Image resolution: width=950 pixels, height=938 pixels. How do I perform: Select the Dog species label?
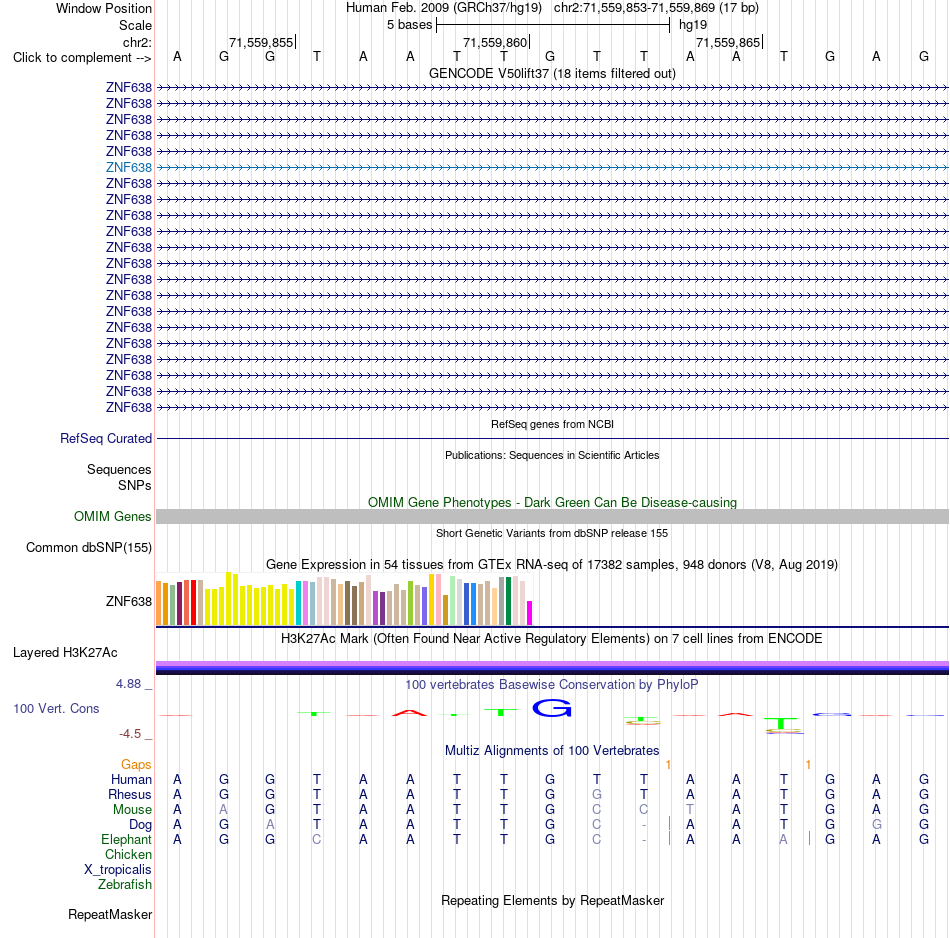point(140,825)
